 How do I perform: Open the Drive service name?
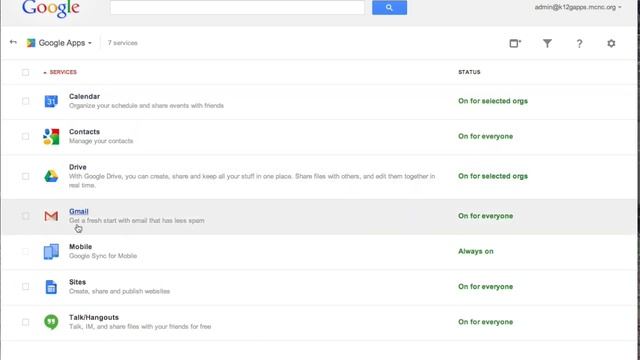pos(78,167)
